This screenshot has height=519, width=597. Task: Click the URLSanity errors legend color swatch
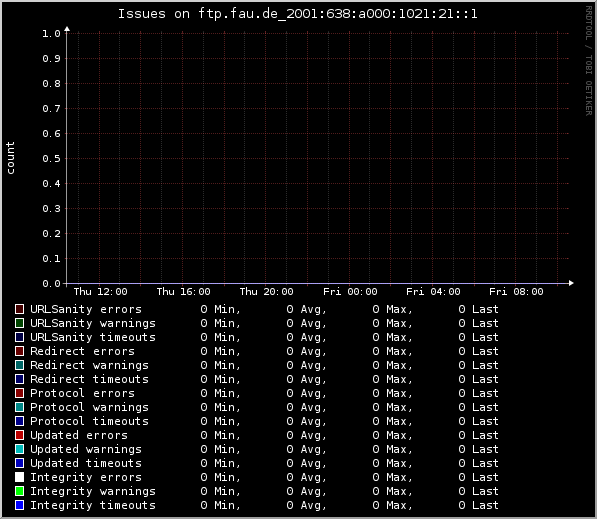(x=19, y=309)
